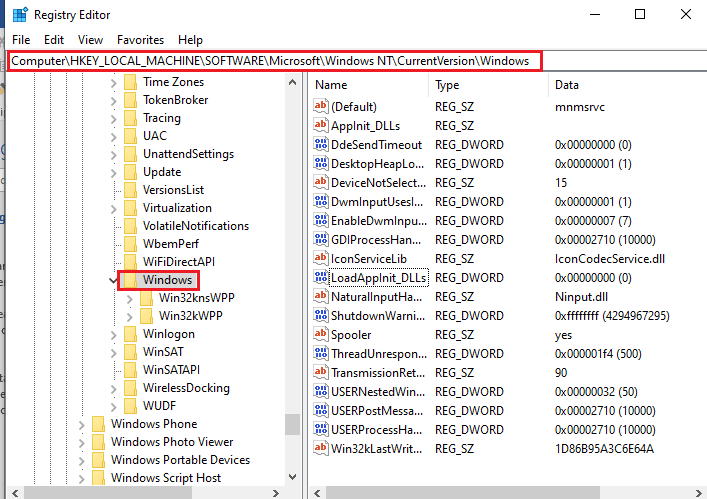Select the Win32kLastWrit... string icon
Viewport: 707px width, 499px height.
[x=321, y=449]
